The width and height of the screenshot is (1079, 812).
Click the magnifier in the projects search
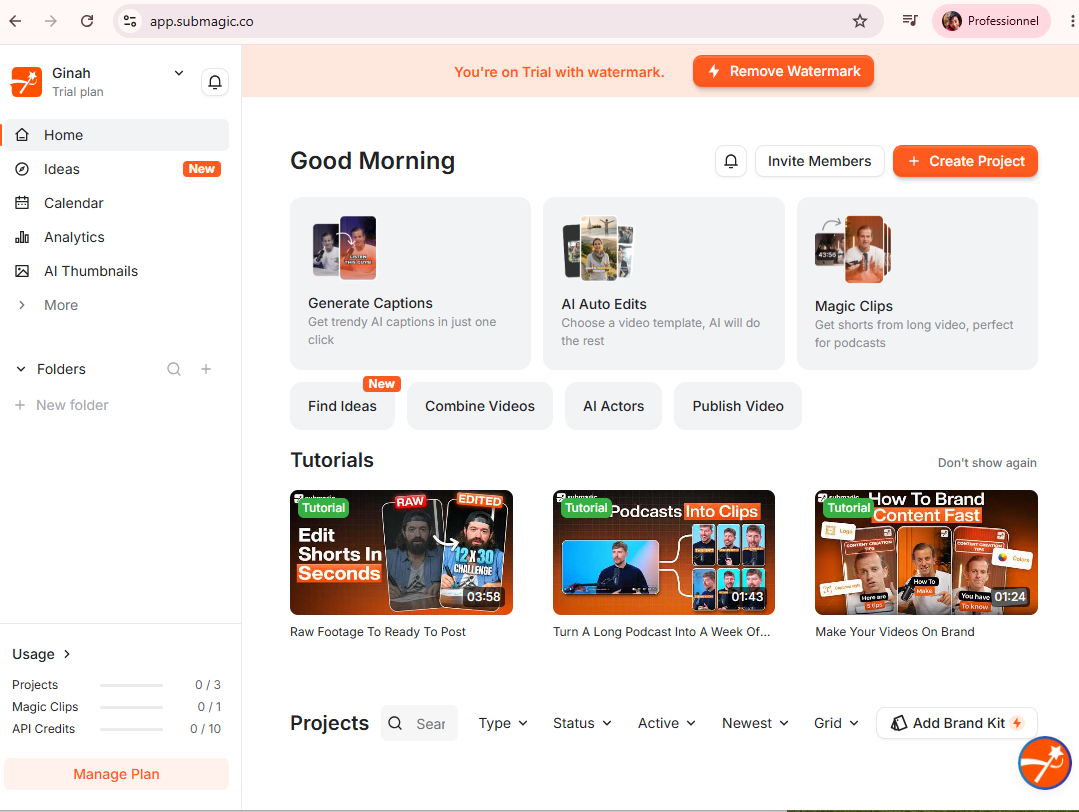tap(395, 723)
